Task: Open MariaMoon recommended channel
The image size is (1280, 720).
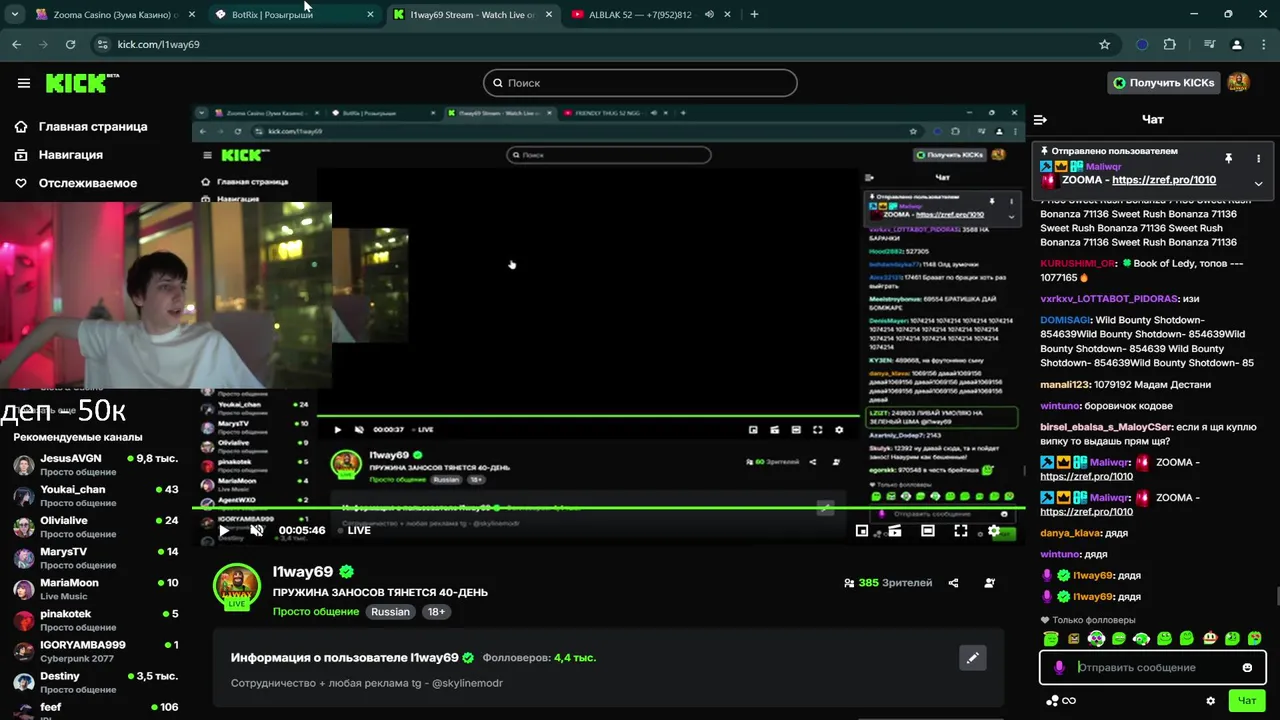Action: pos(96,589)
